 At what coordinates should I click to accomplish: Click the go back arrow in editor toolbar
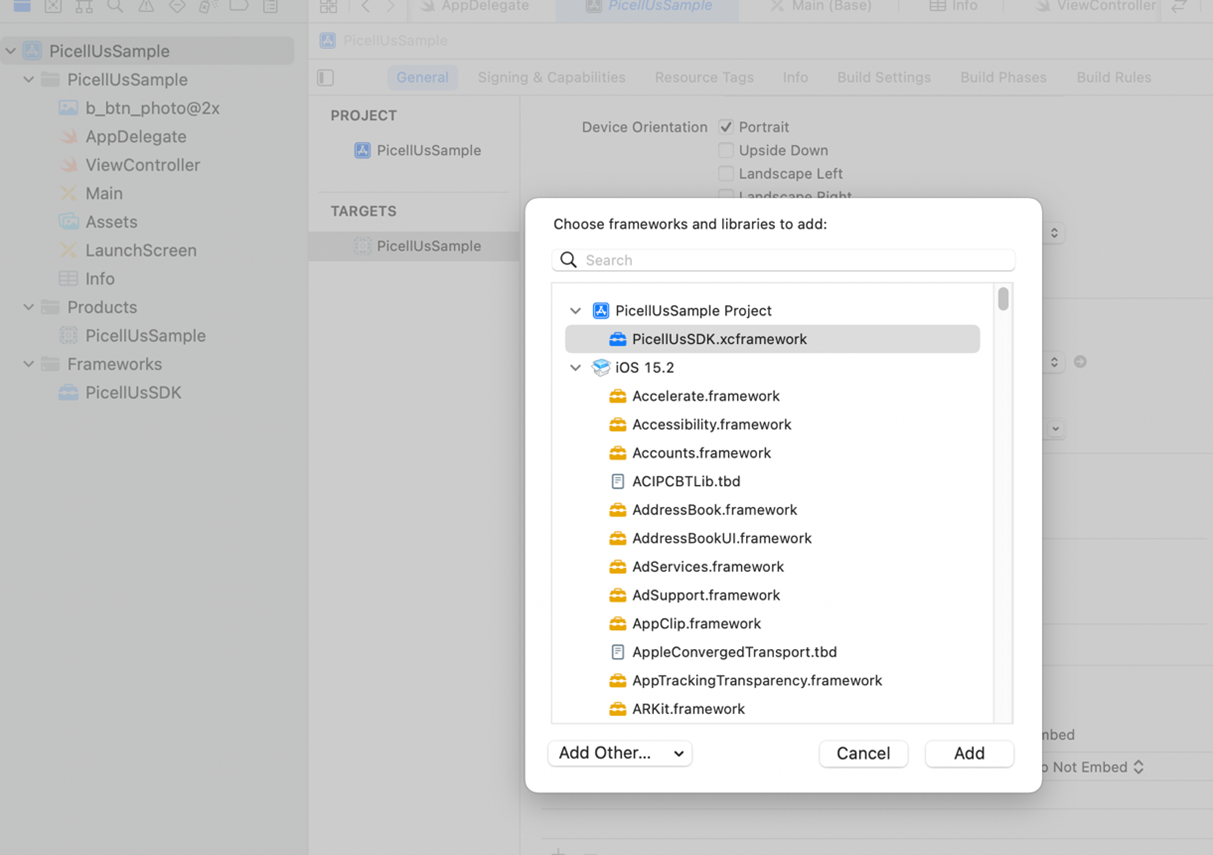click(365, 6)
